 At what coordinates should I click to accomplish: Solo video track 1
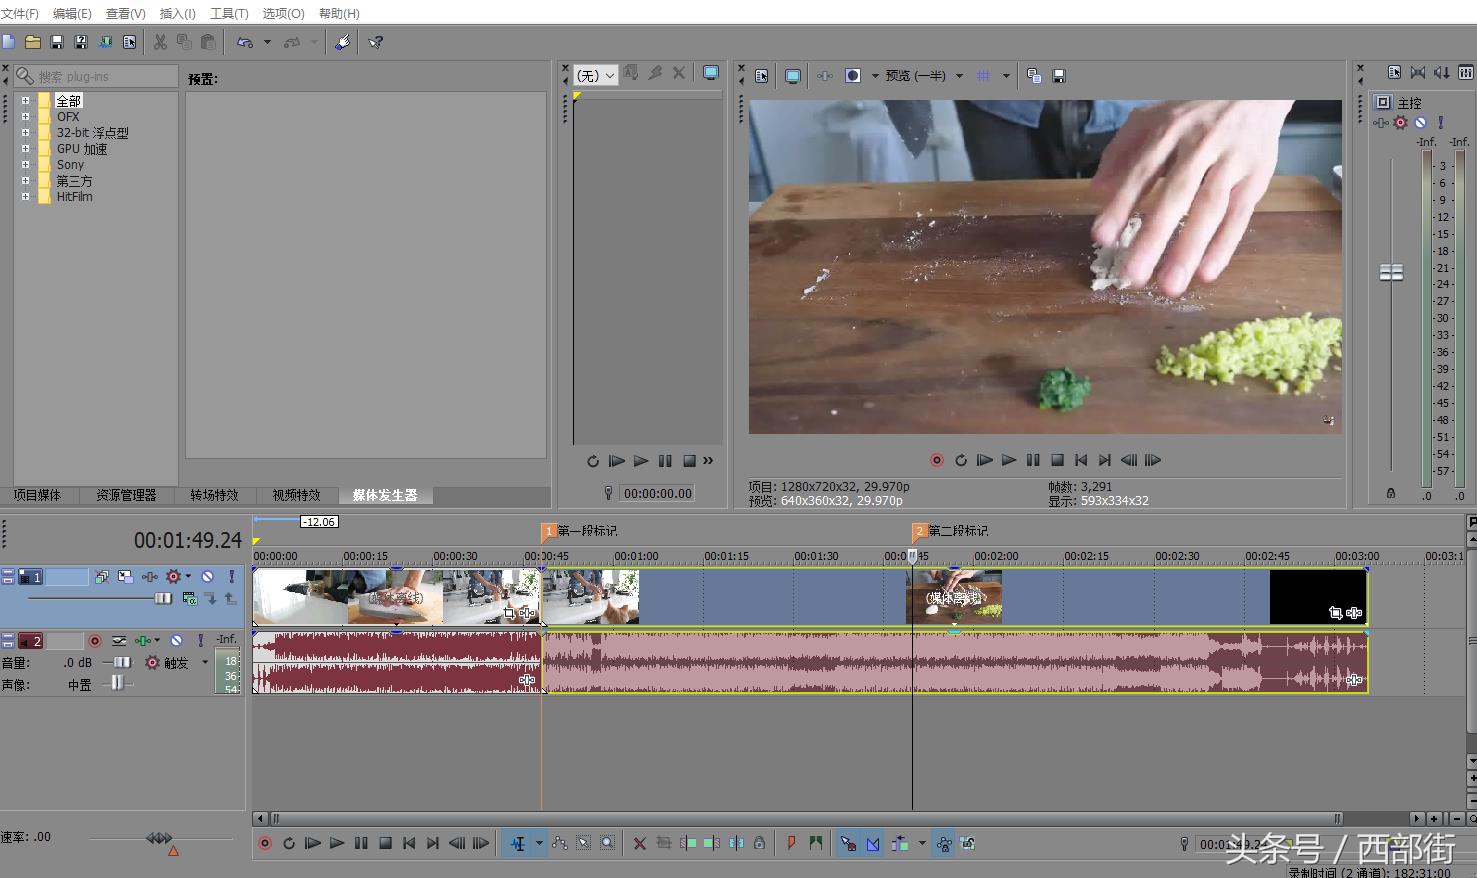point(231,577)
